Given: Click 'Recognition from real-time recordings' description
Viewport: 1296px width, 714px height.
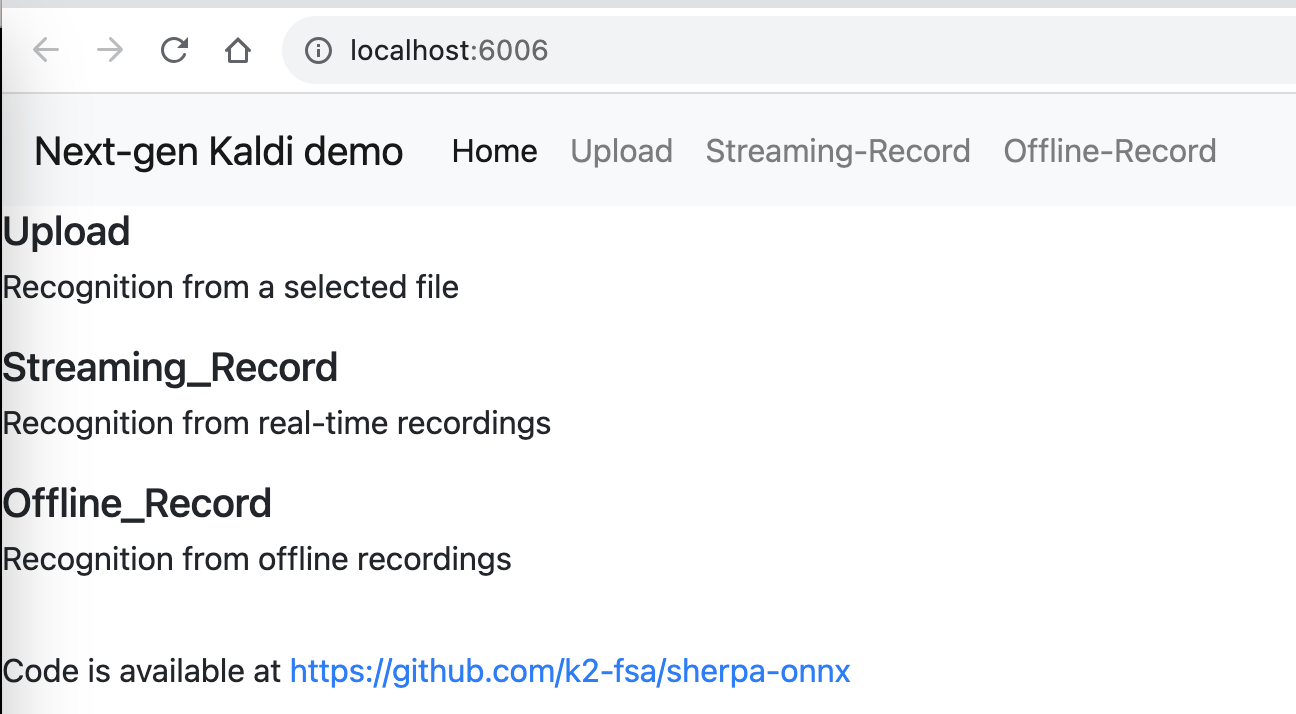Looking at the screenshot, I should coord(277,424).
